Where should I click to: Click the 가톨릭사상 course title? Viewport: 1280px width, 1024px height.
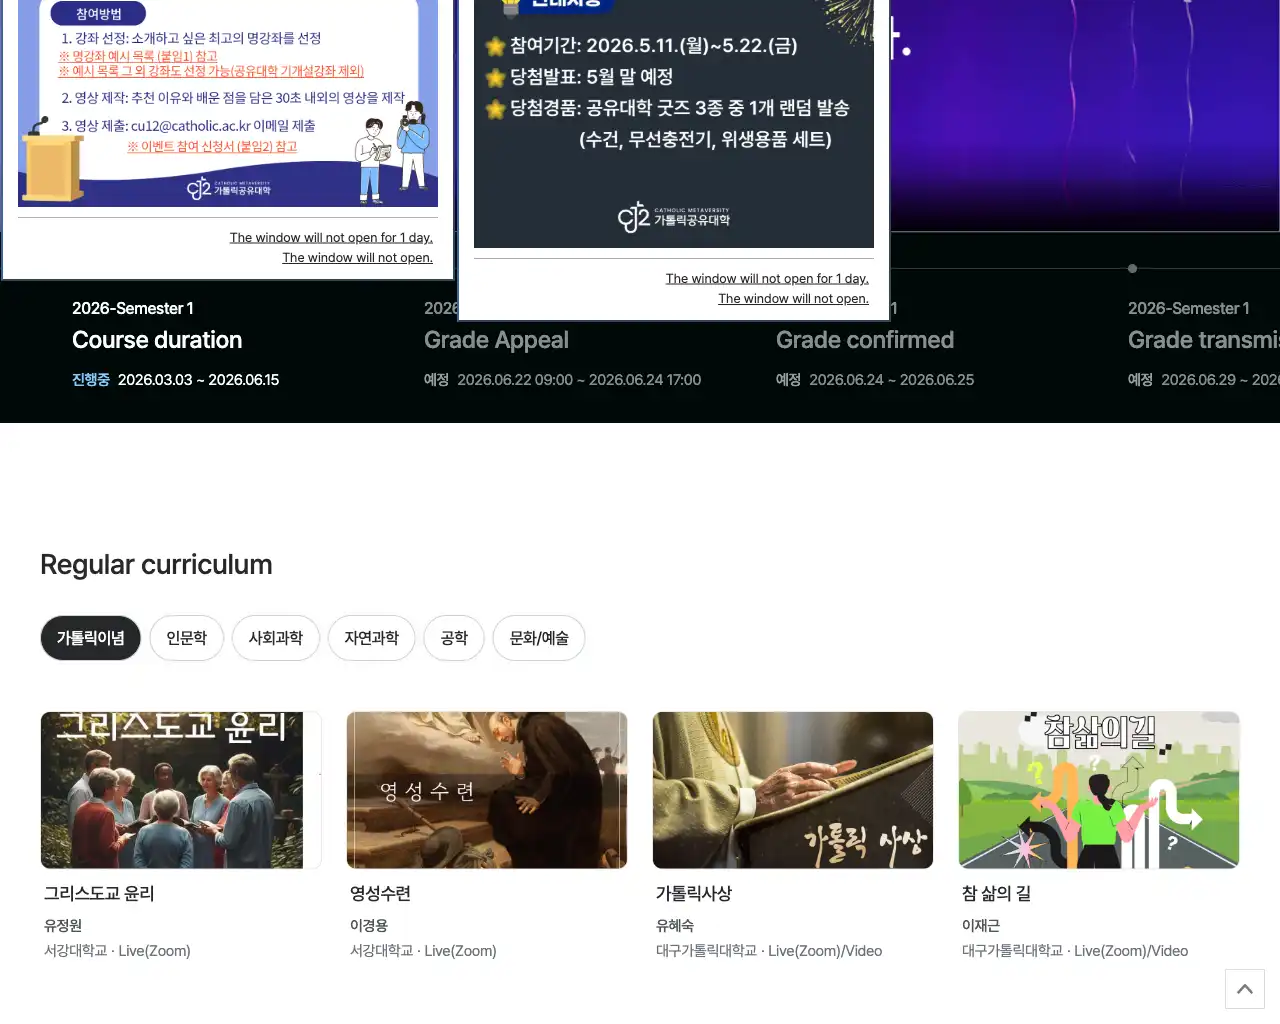click(x=694, y=894)
